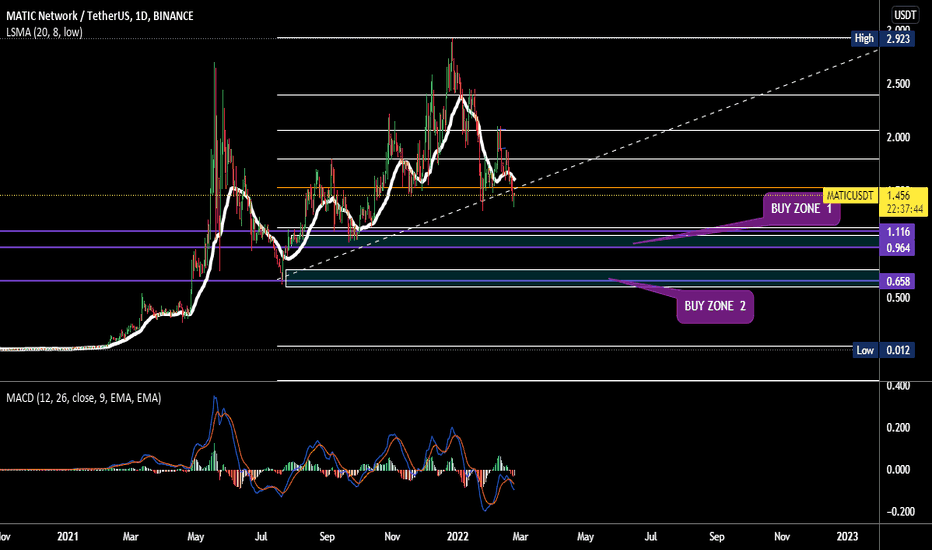The image size is (932, 550).
Task: Click the 2022 time axis label
Action: pyautogui.click(x=458, y=536)
